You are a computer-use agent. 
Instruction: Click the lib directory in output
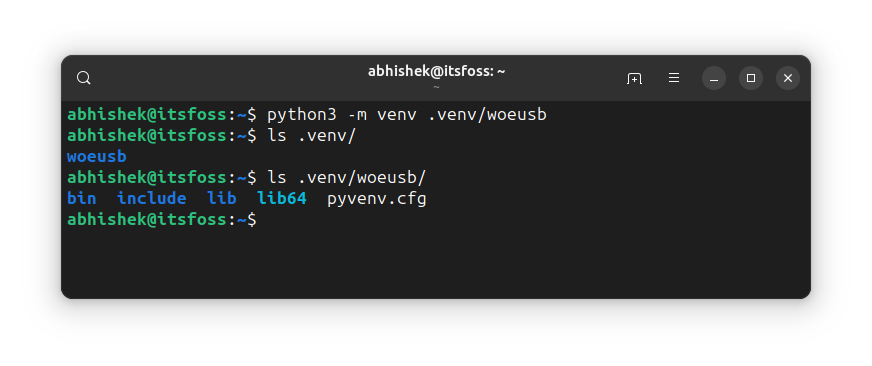point(222,199)
